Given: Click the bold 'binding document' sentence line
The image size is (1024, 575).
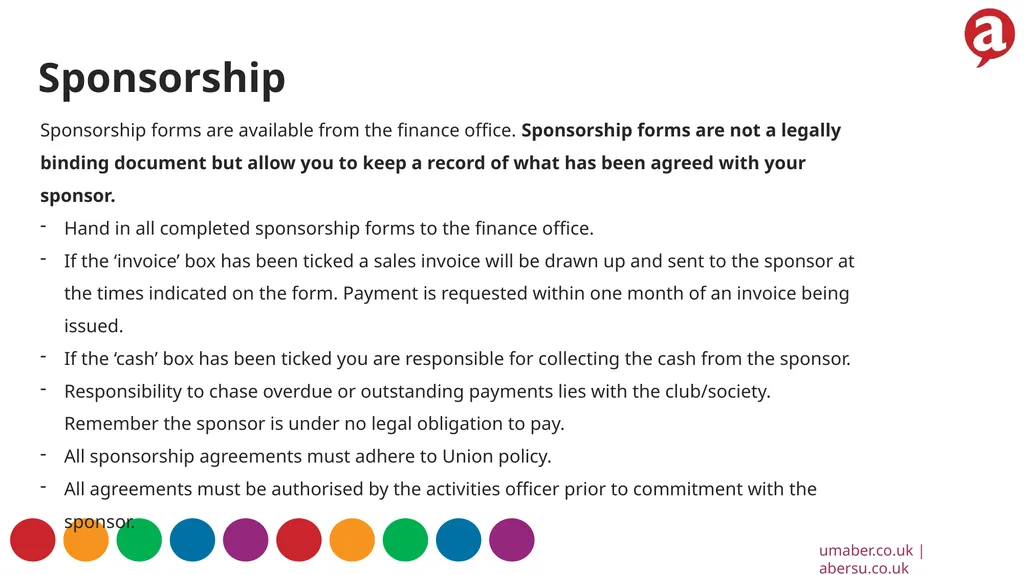Looking at the screenshot, I should [x=423, y=163].
